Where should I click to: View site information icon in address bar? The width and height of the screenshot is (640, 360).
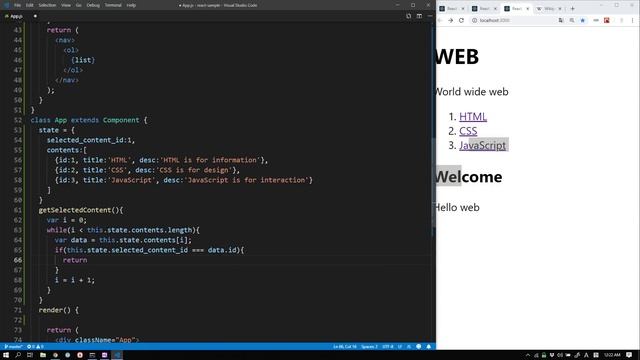coord(474,20)
